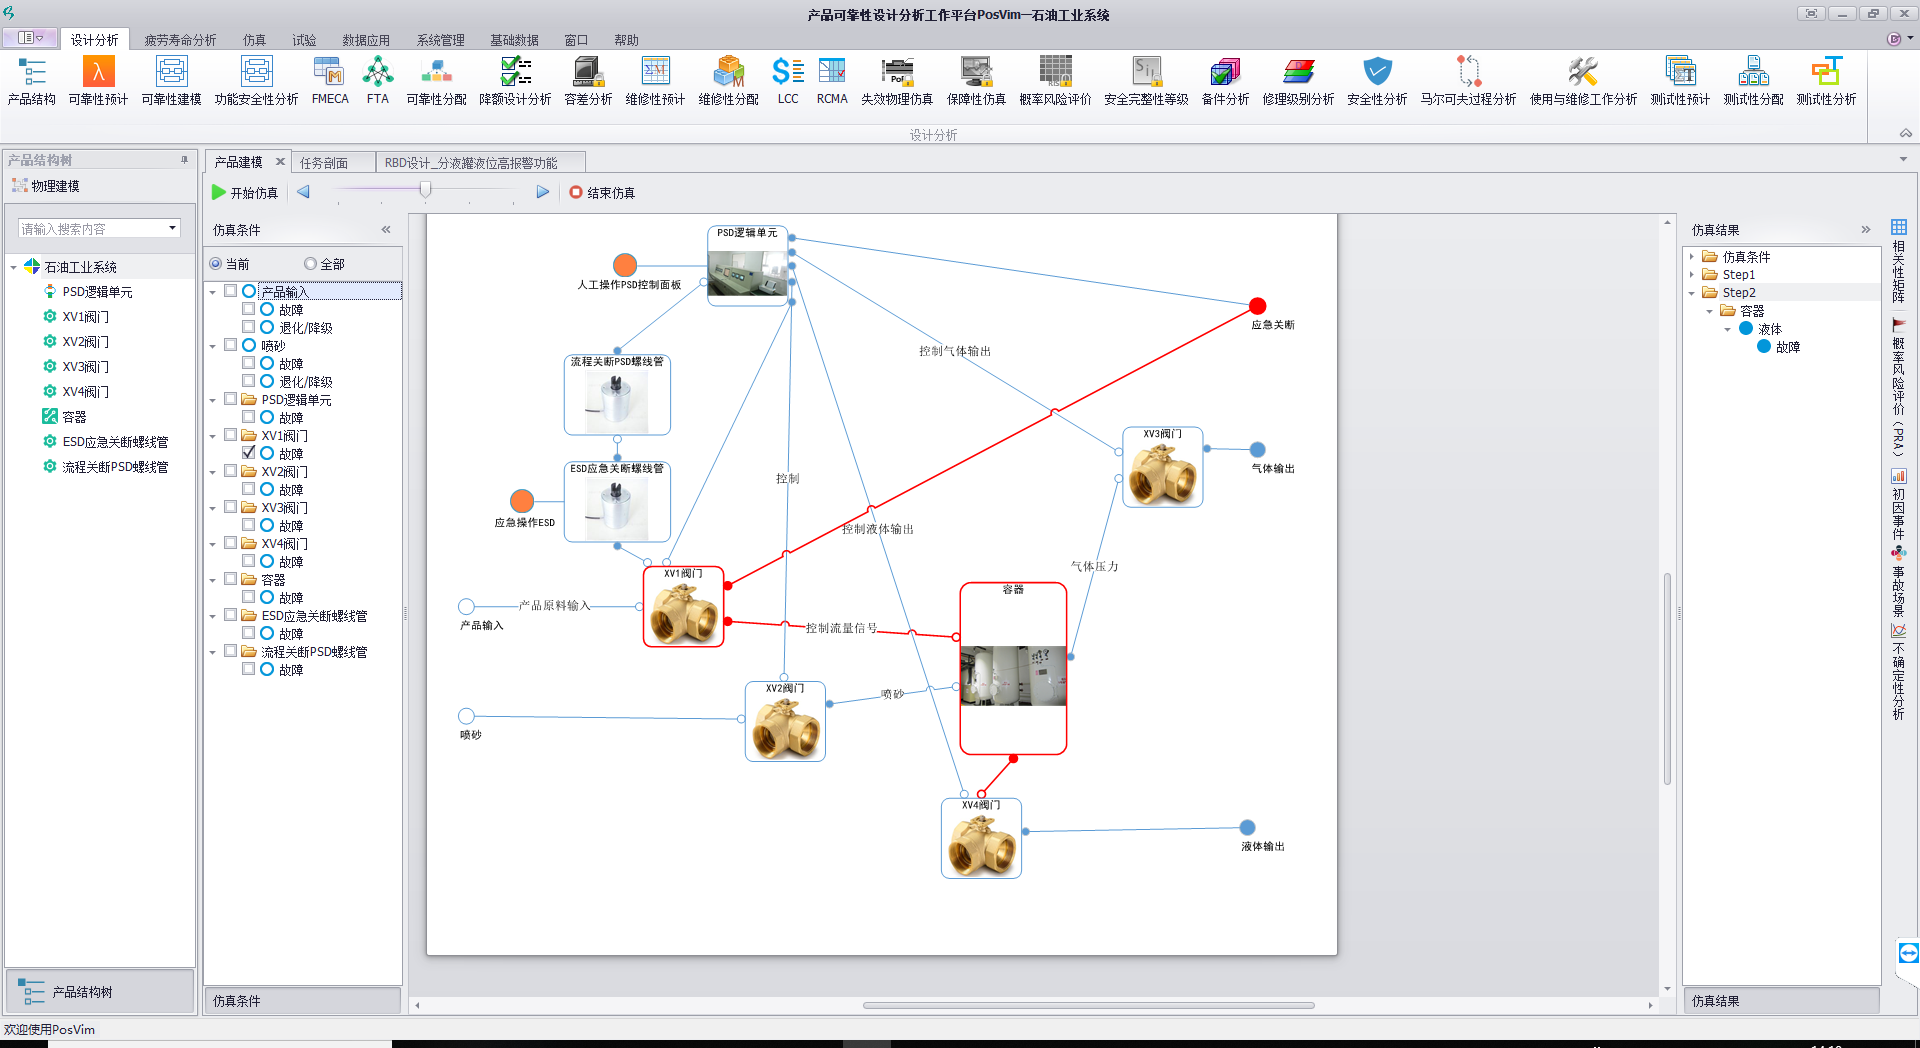This screenshot has height=1048, width=1920.
Task: Click the 请输入搜索内容 search field
Action: pos(92,229)
